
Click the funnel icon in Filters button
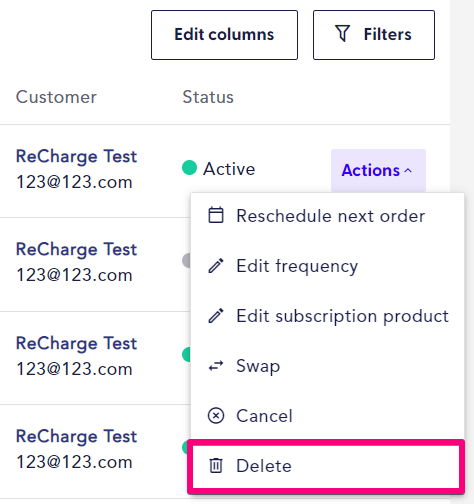point(342,34)
